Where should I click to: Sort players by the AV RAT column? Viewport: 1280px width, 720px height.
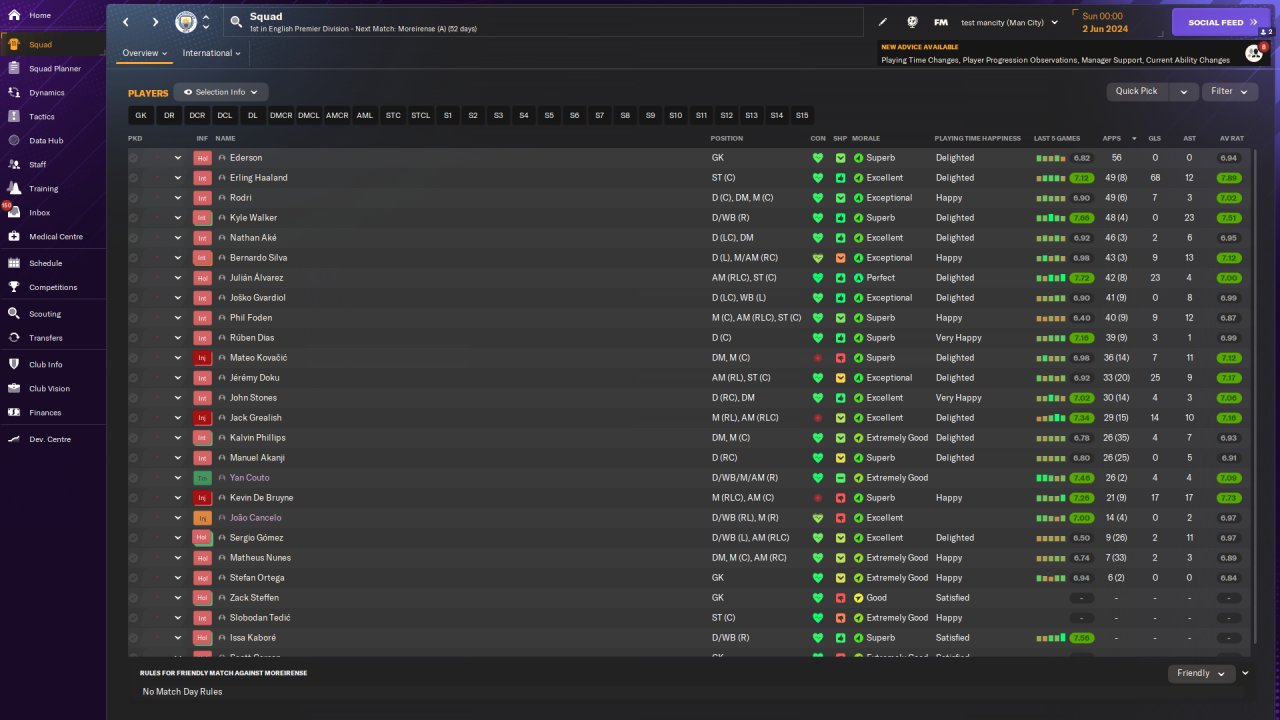[1231, 138]
